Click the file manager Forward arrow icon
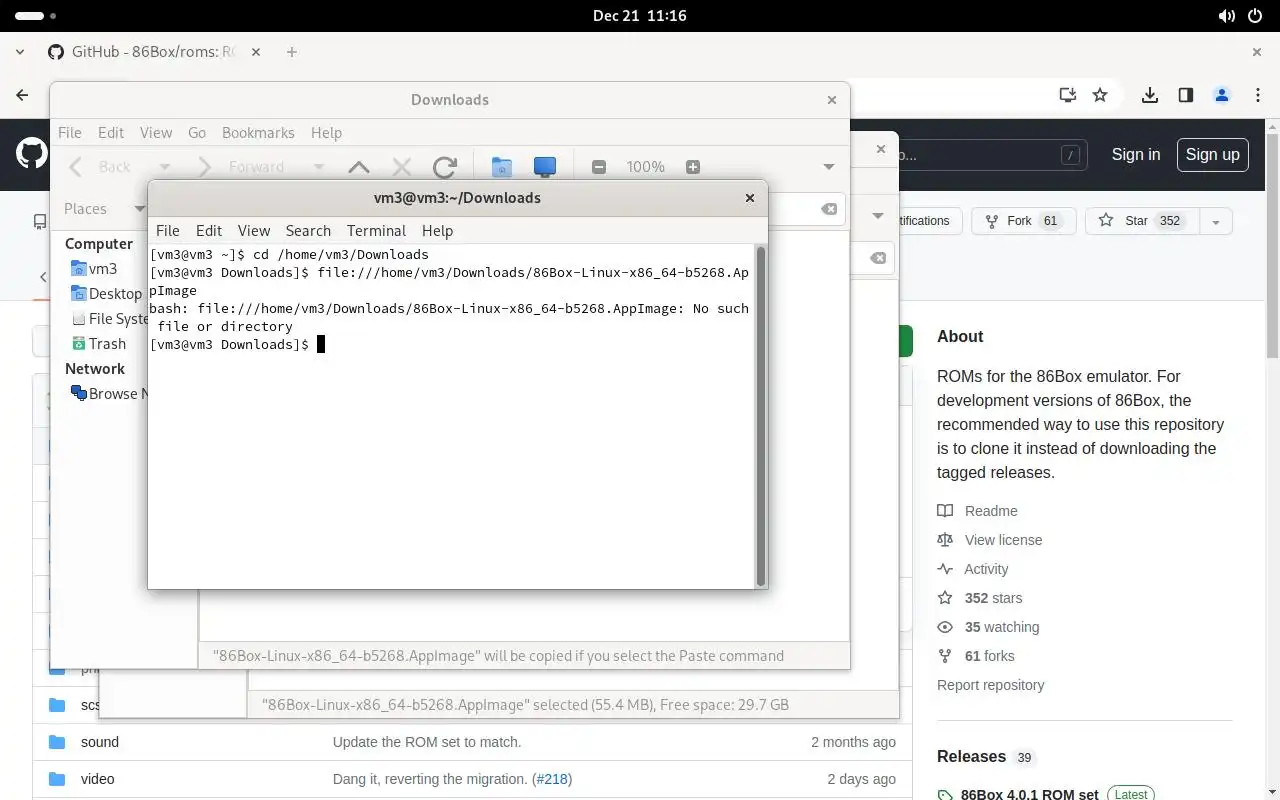1280x800 pixels. tap(205, 167)
